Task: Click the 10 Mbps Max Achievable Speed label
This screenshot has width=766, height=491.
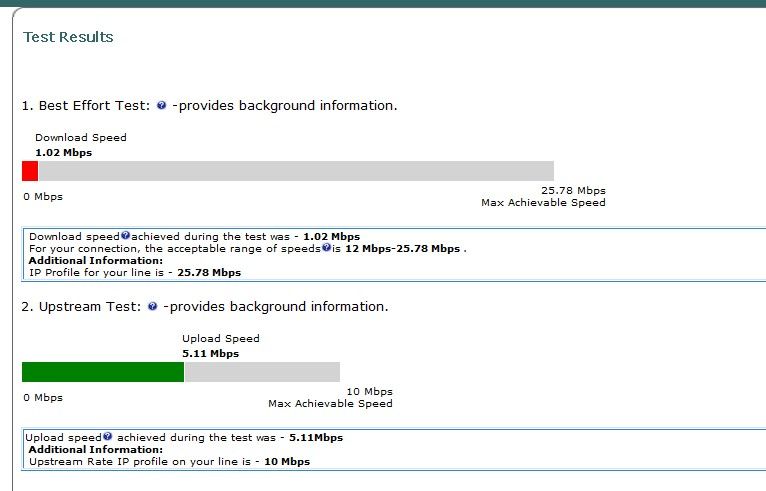Action: click(330, 398)
